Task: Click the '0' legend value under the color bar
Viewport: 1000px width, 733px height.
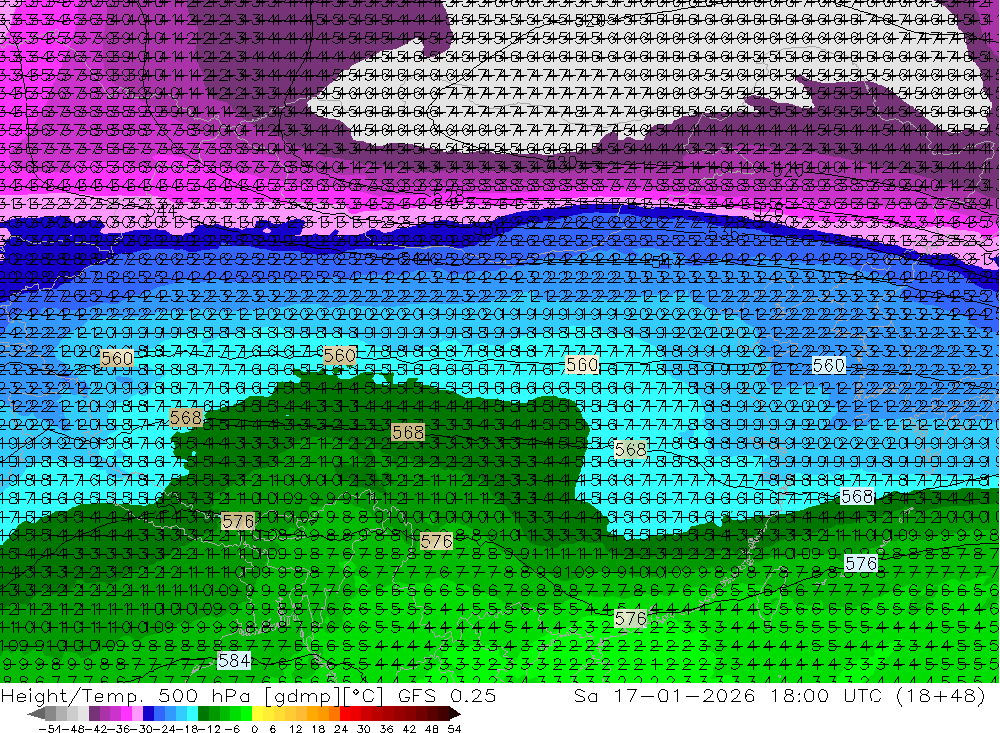Action: tap(254, 729)
